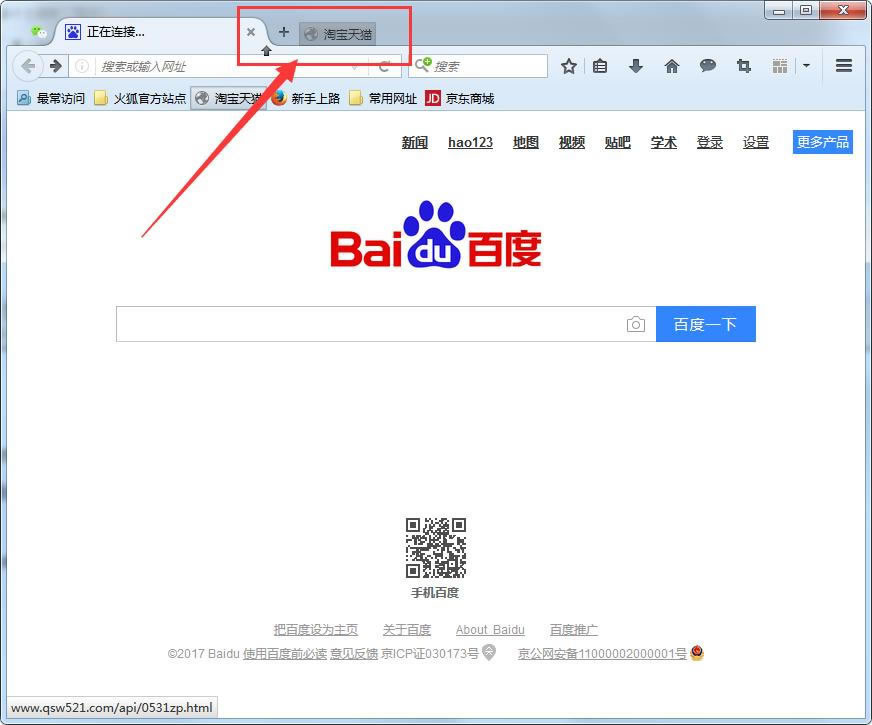The height and width of the screenshot is (725, 872).
Task: Open the hamburger menu
Action: tap(844, 66)
